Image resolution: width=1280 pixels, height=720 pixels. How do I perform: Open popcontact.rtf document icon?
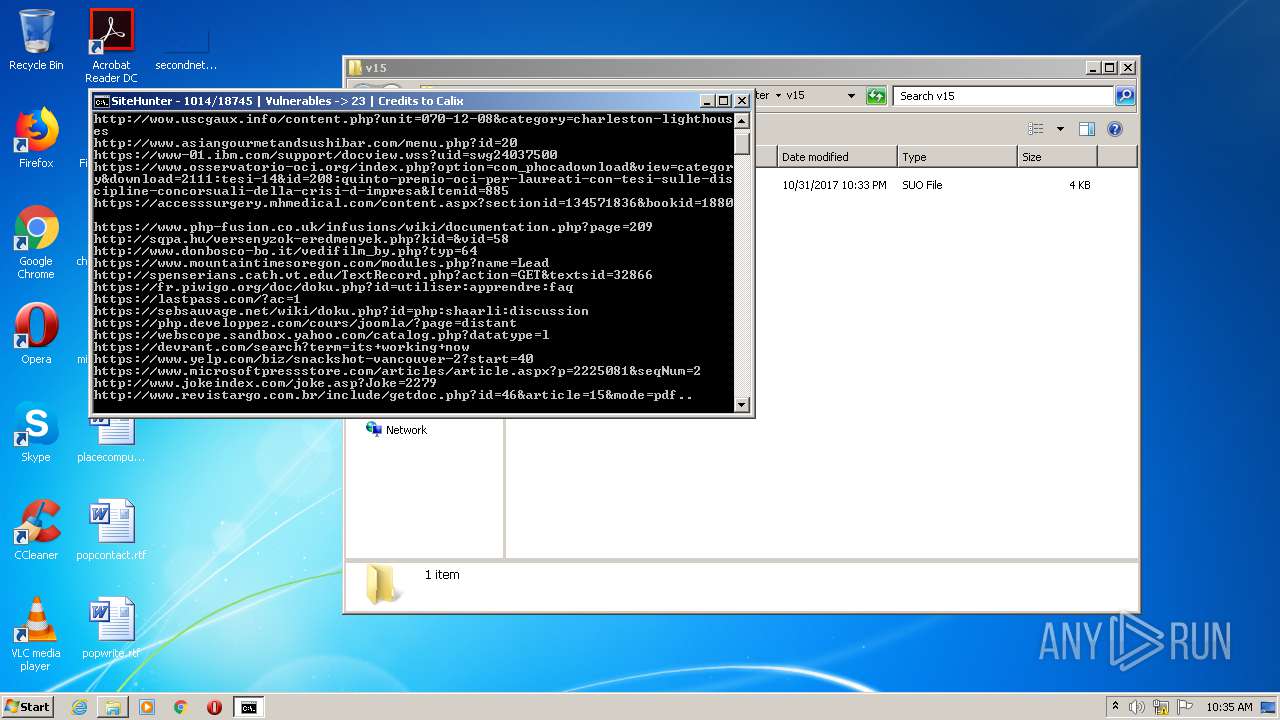click(111, 530)
